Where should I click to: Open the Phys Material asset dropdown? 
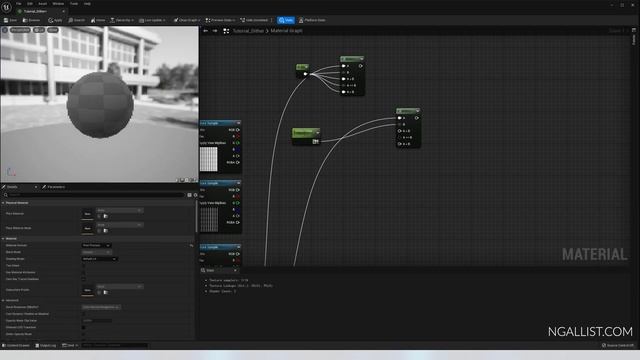point(120,210)
